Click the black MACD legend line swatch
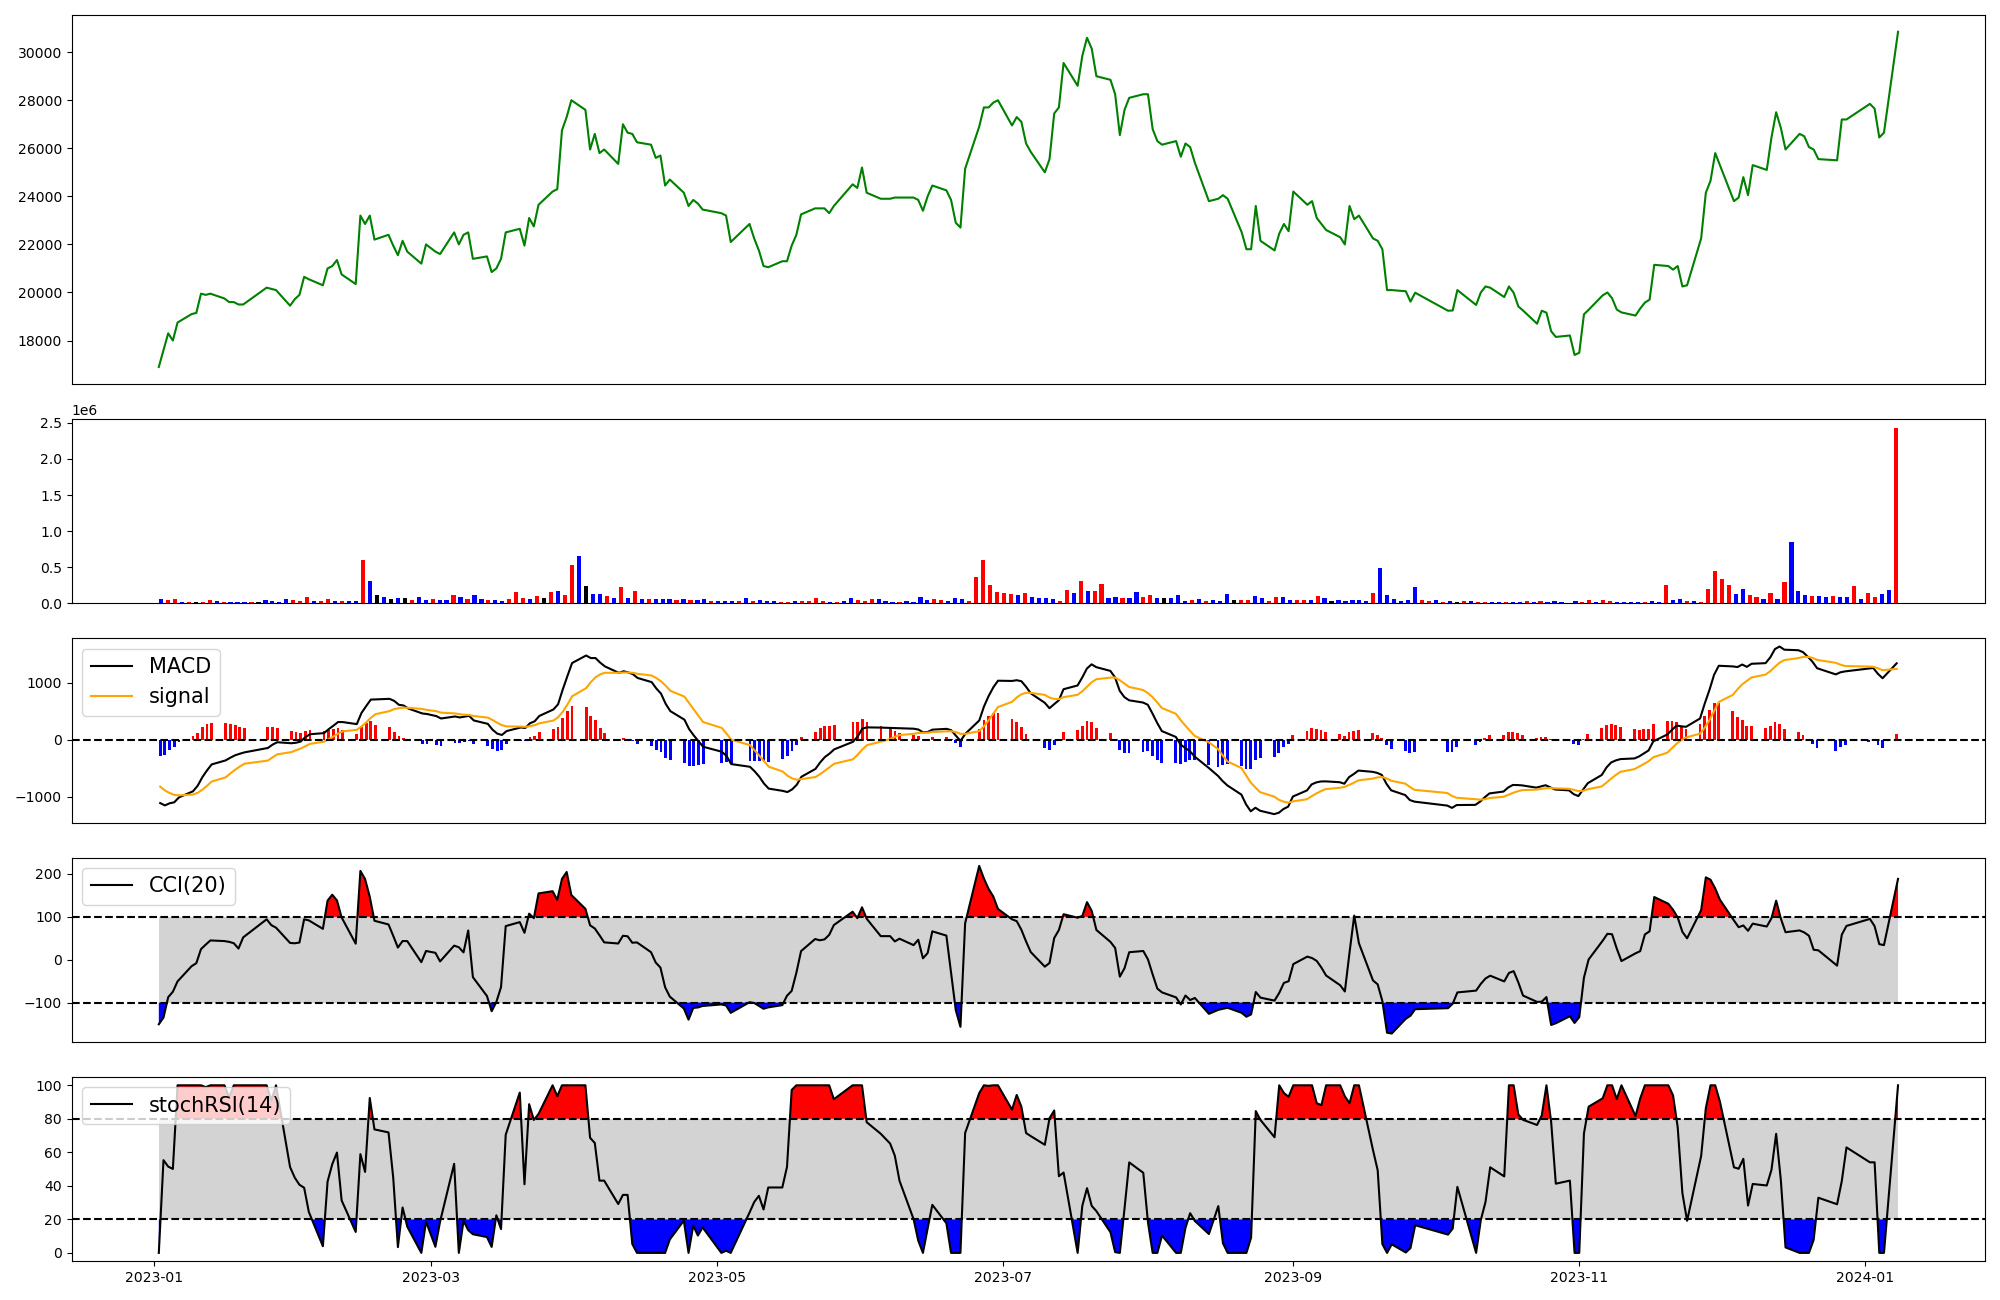Image resolution: width=2000 pixels, height=1300 pixels. pyautogui.click(x=114, y=666)
